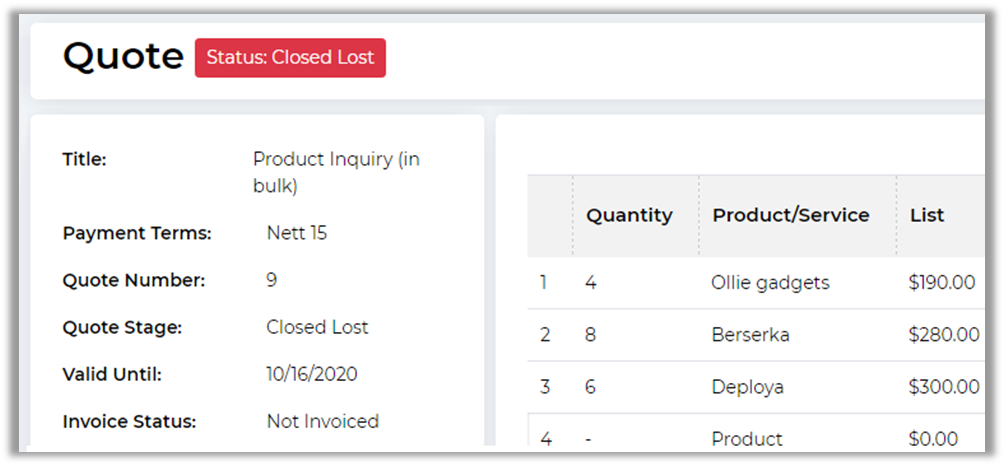Click the Not Invoiced status value
Image resolution: width=1005 pixels, height=466 pixels.
pyautogui.click(x=322, y=422)
